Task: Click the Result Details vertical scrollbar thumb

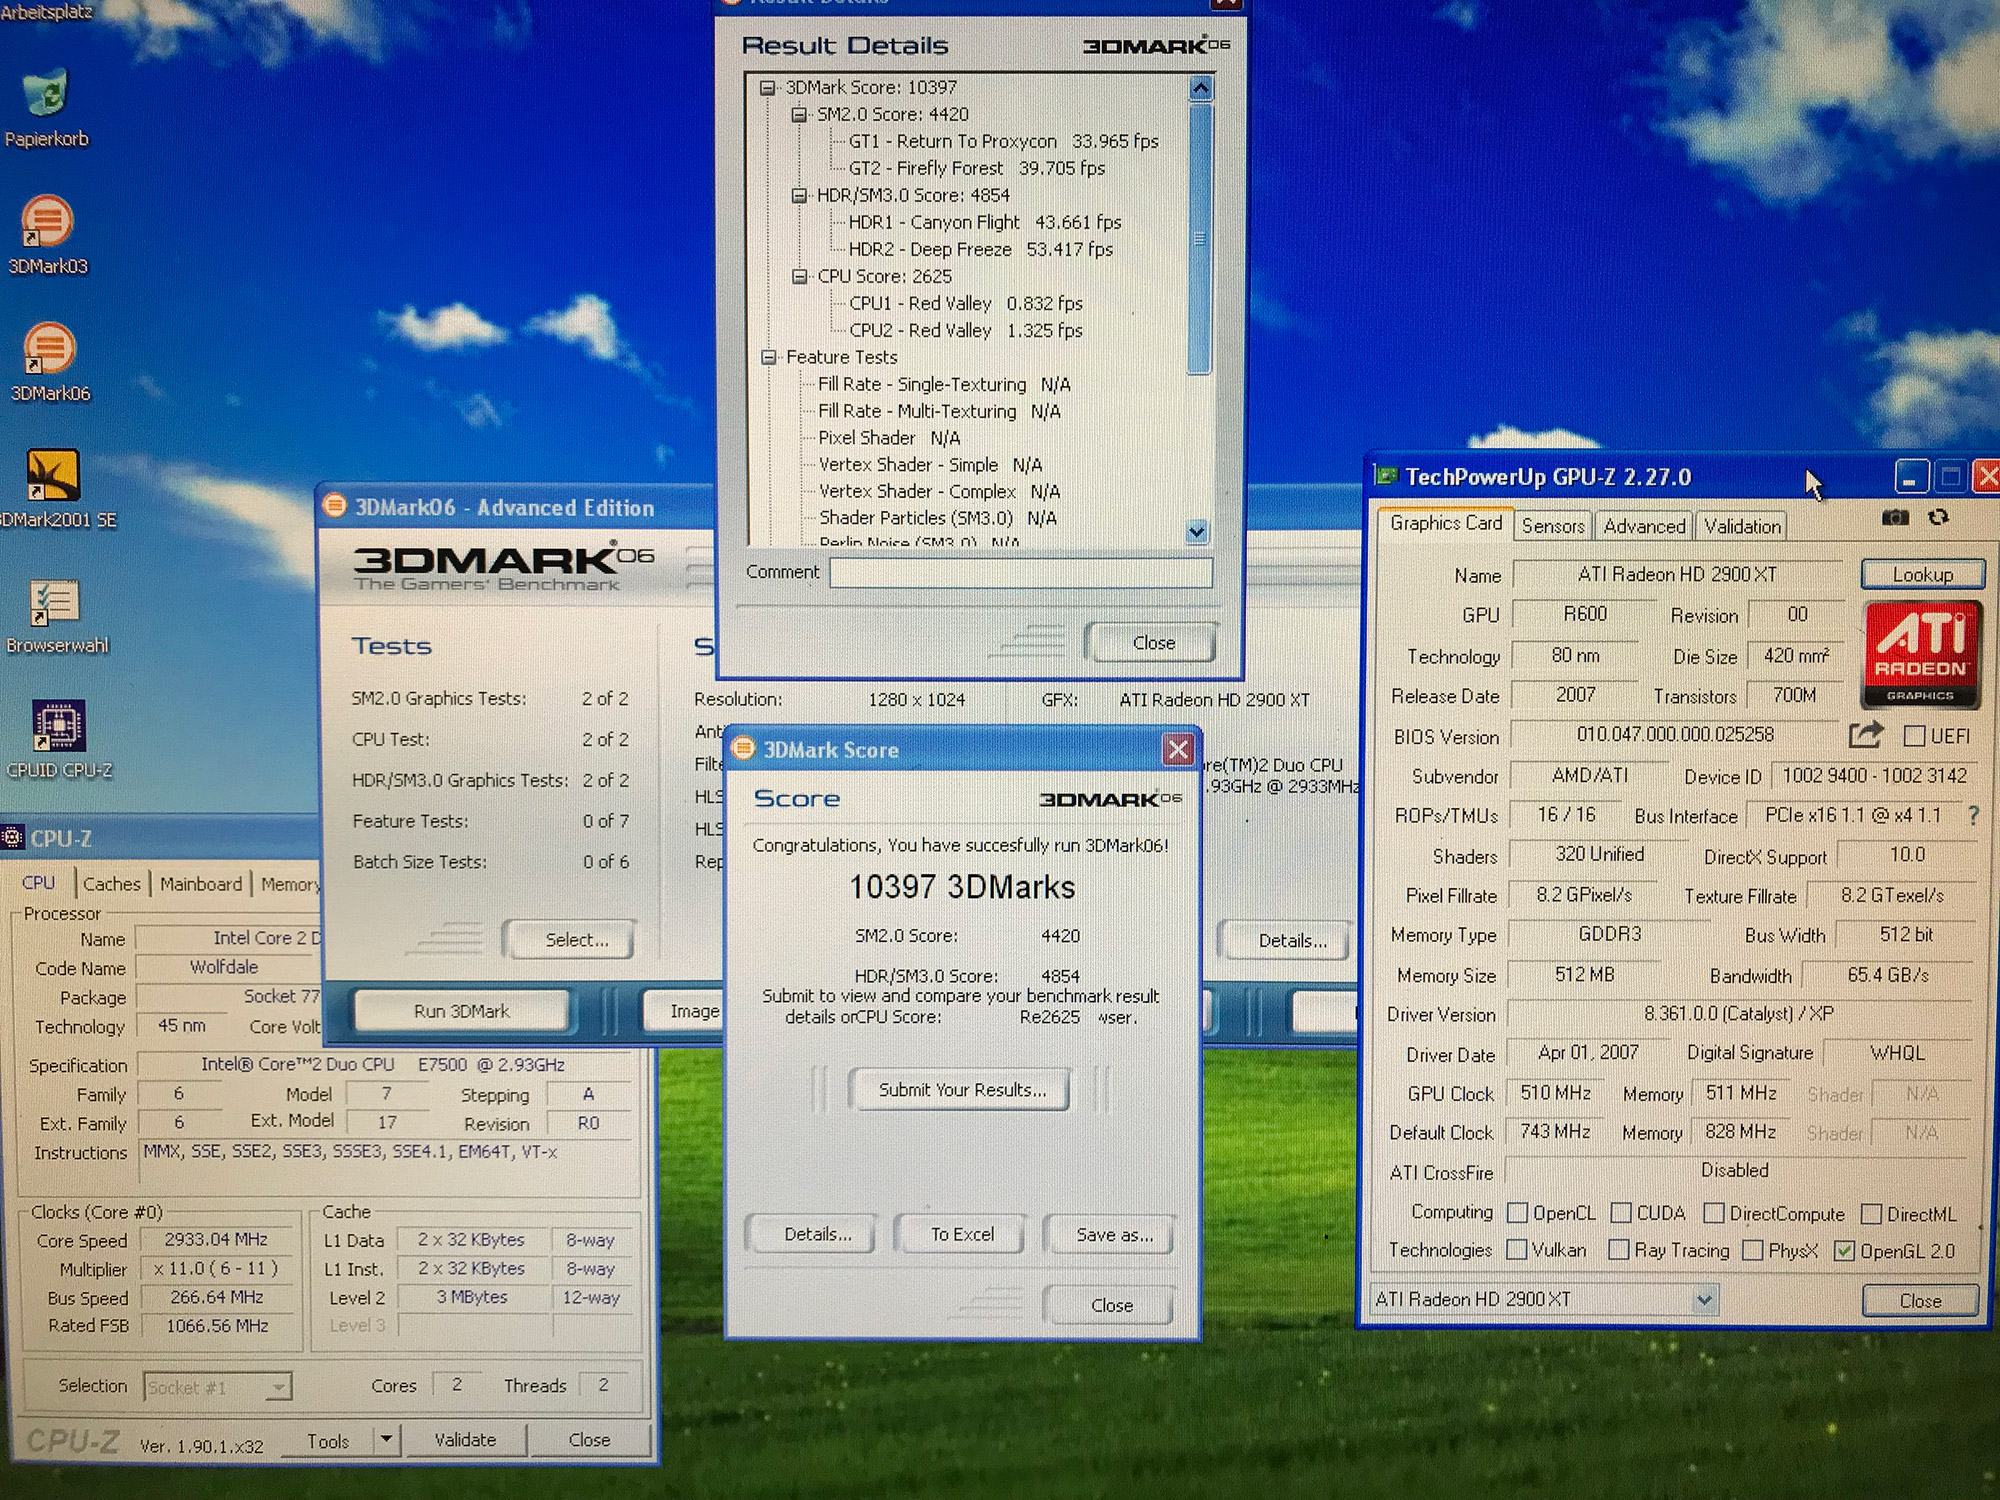Action: 1200,238
